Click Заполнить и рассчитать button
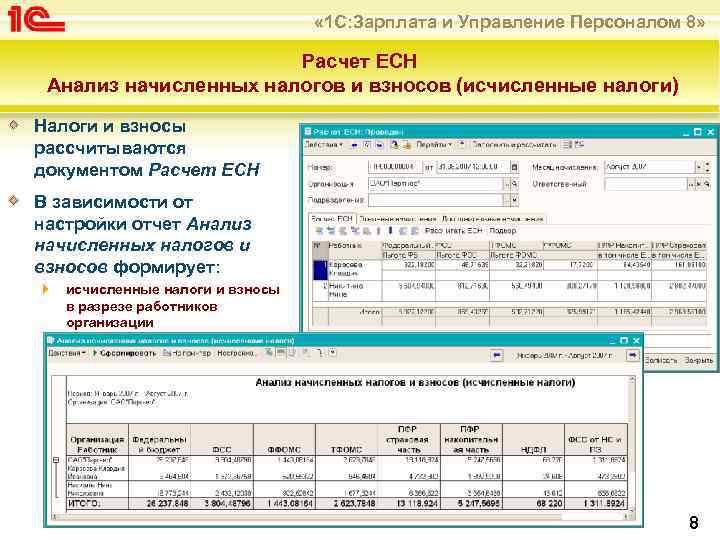This screenshot has height=540, width=720. coord(514,145)
